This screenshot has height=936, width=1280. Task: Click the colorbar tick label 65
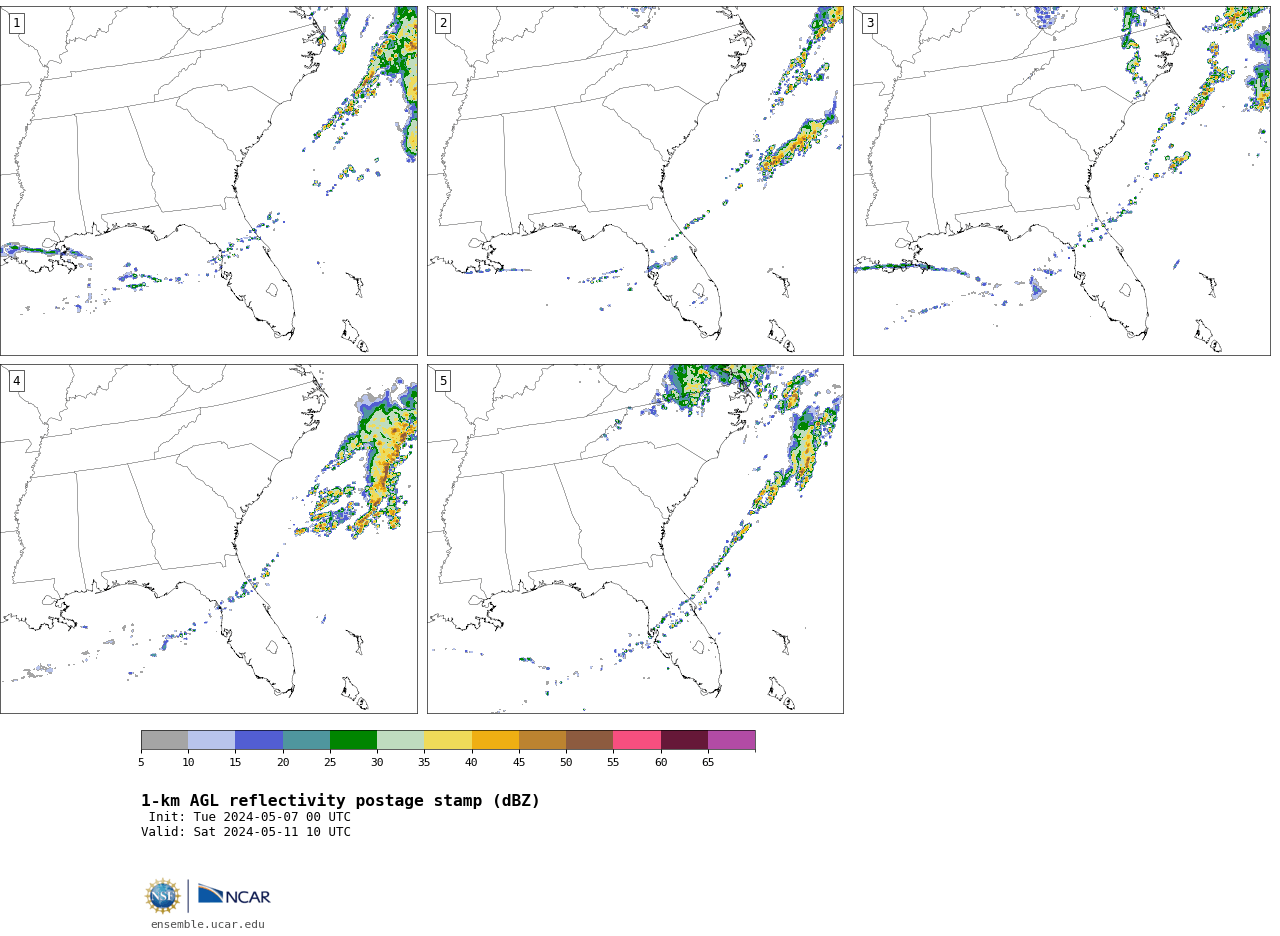coord(708,763)
